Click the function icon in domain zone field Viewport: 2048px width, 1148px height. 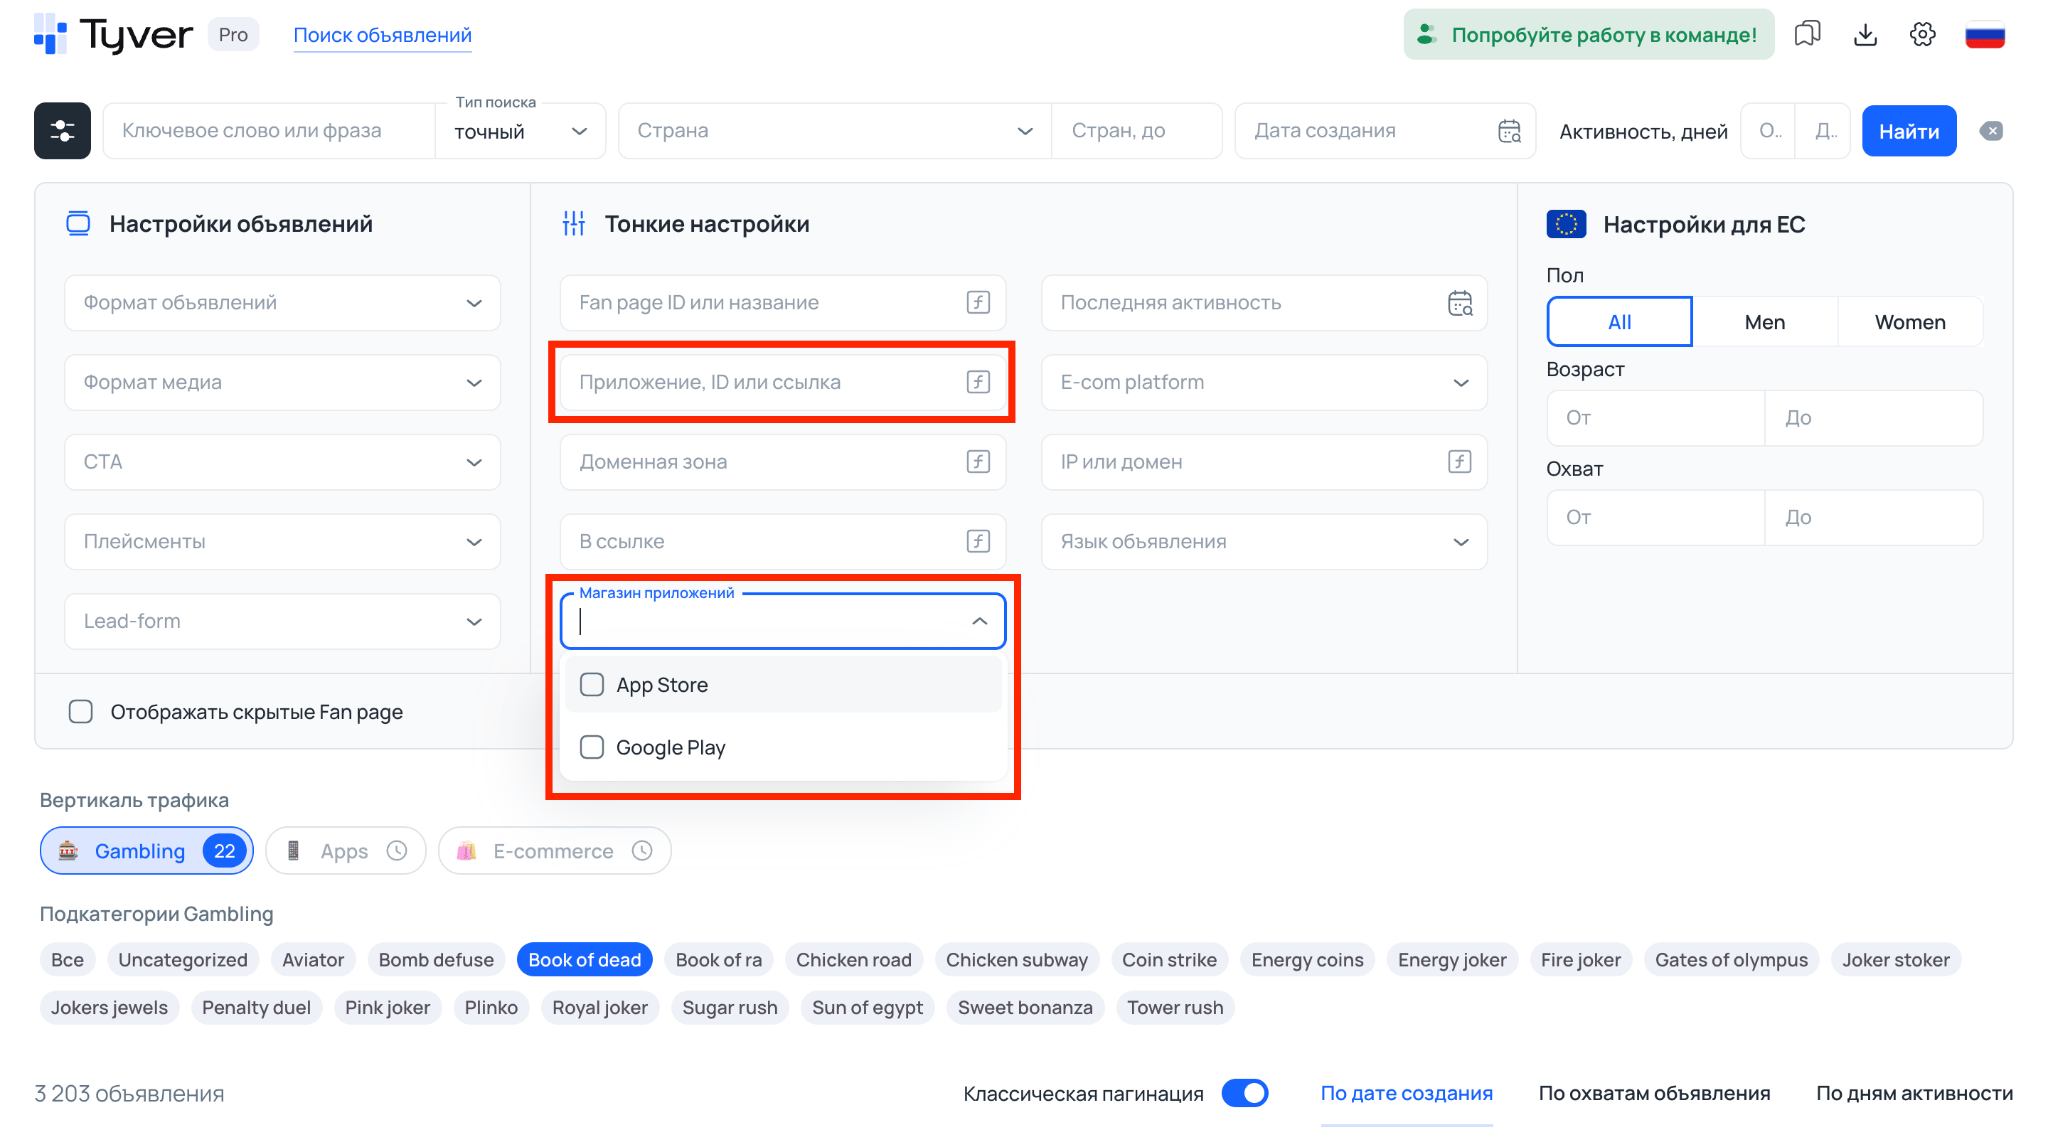coord(978,462)
